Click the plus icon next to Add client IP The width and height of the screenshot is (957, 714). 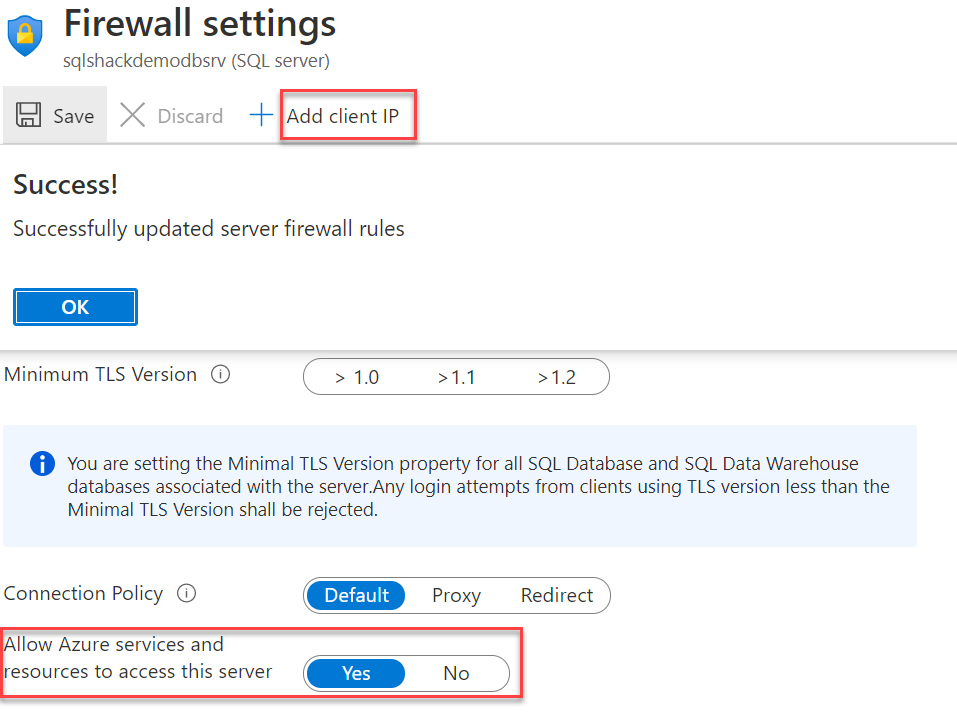coord(261,114)
